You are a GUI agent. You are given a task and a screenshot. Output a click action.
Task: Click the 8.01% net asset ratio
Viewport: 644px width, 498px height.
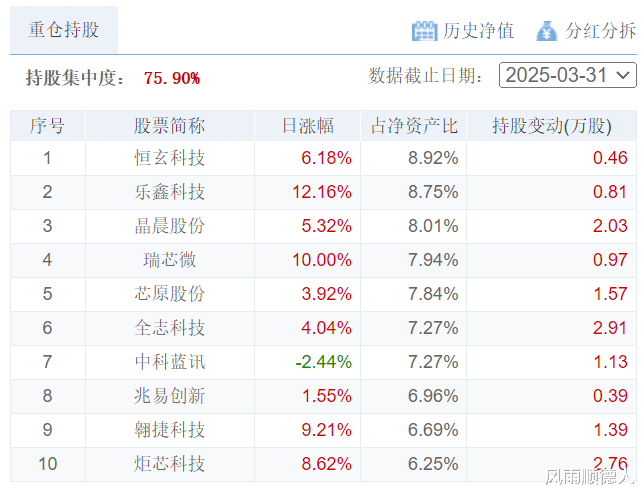click(433, 226)
